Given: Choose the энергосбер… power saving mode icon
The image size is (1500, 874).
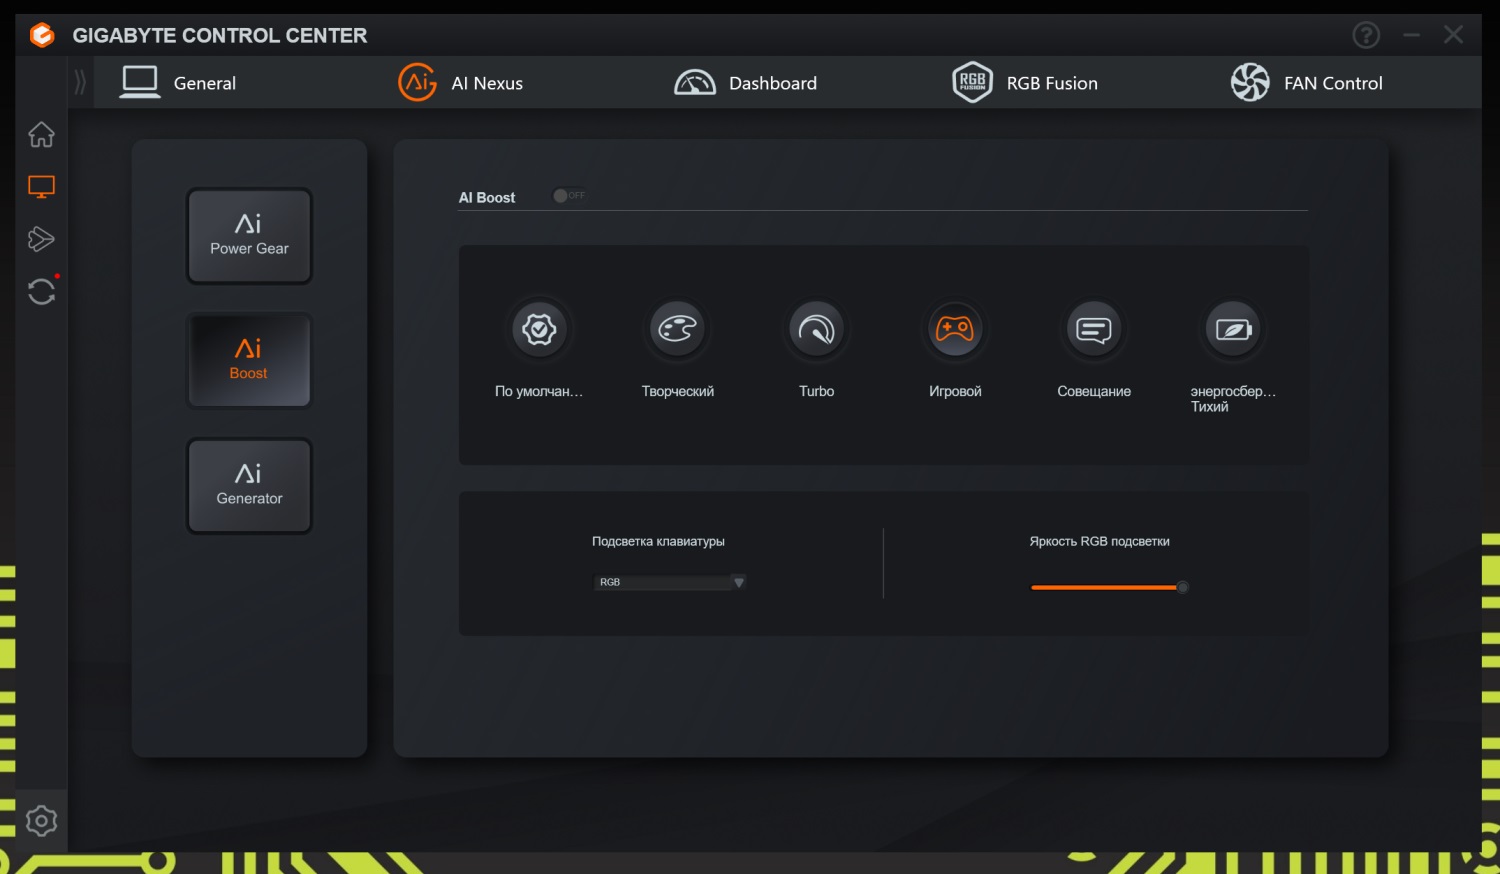Looking at the screenshot, I should point(1233,329).
